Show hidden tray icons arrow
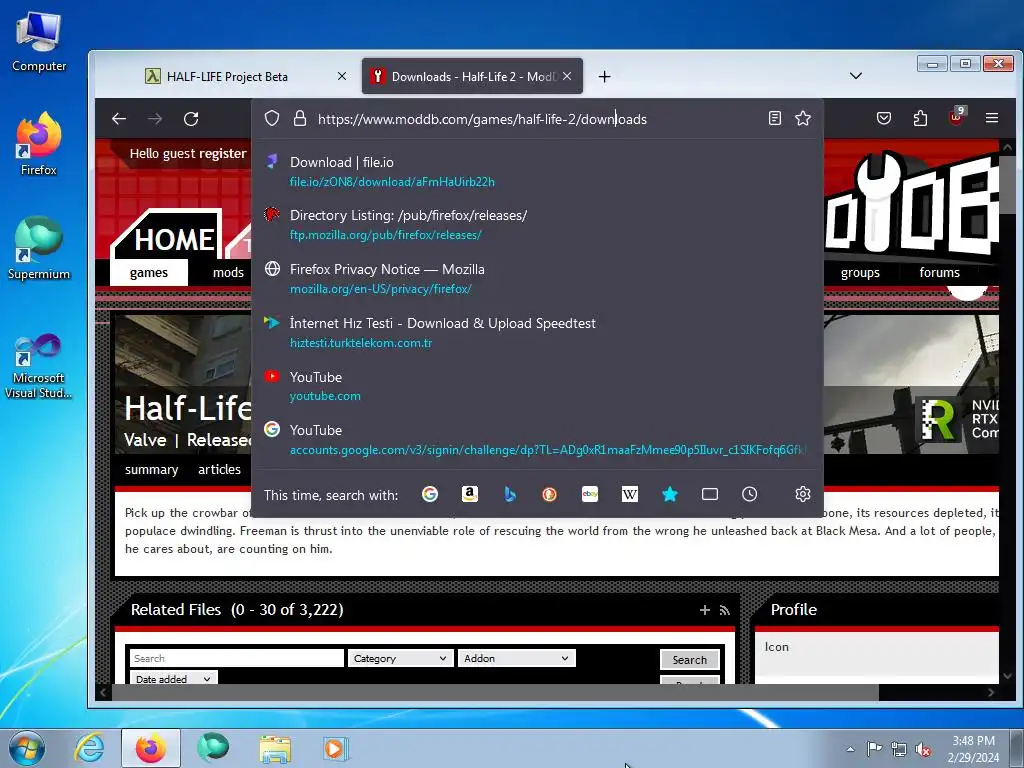 [850, 749]
